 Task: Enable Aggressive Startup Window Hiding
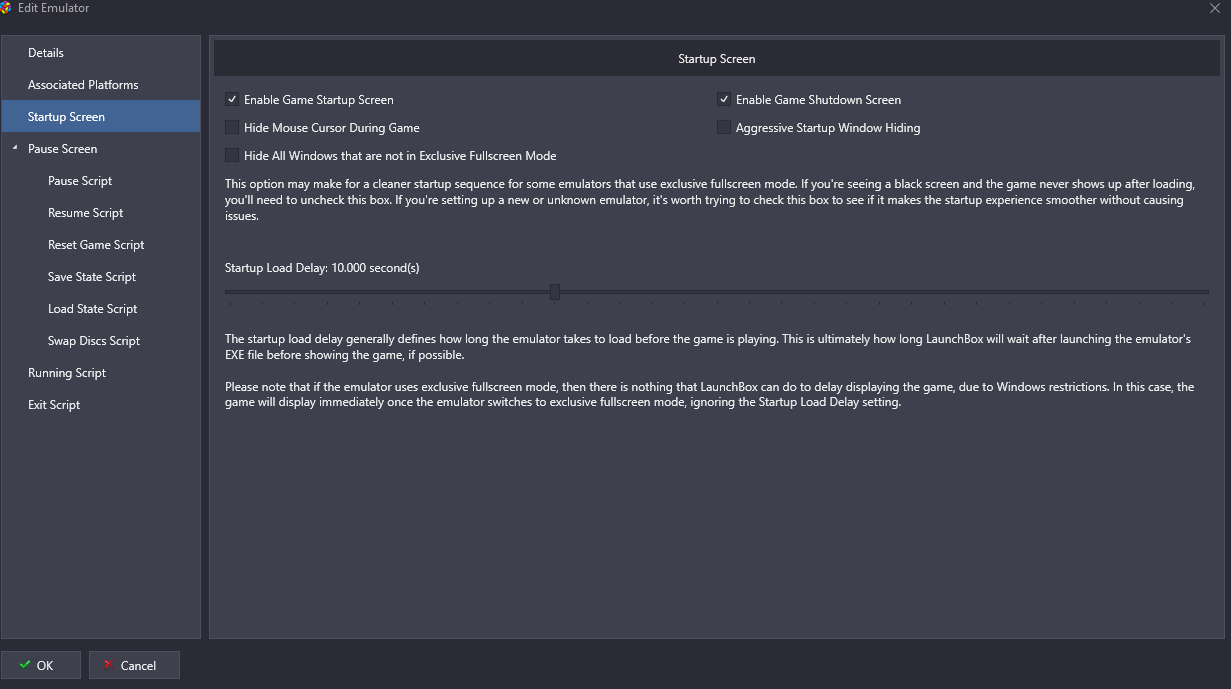(724, 128)
